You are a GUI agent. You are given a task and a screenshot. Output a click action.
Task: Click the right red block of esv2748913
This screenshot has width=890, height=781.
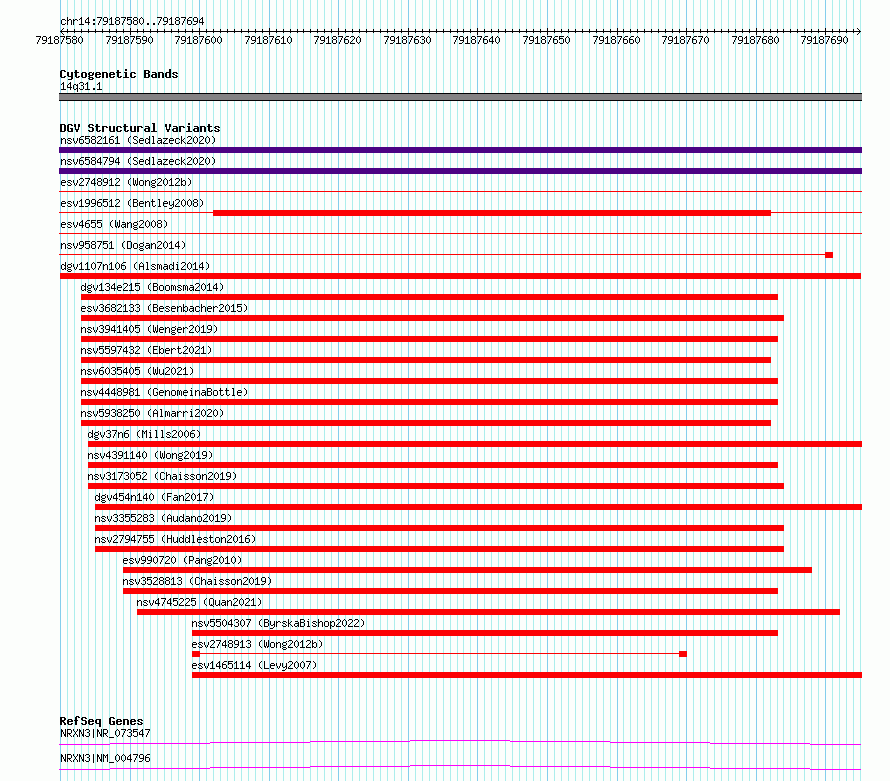683,654
